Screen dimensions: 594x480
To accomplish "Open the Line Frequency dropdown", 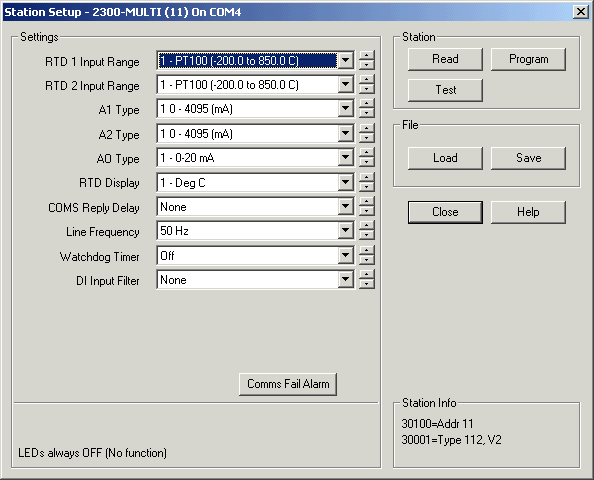I will coord(345,231).
